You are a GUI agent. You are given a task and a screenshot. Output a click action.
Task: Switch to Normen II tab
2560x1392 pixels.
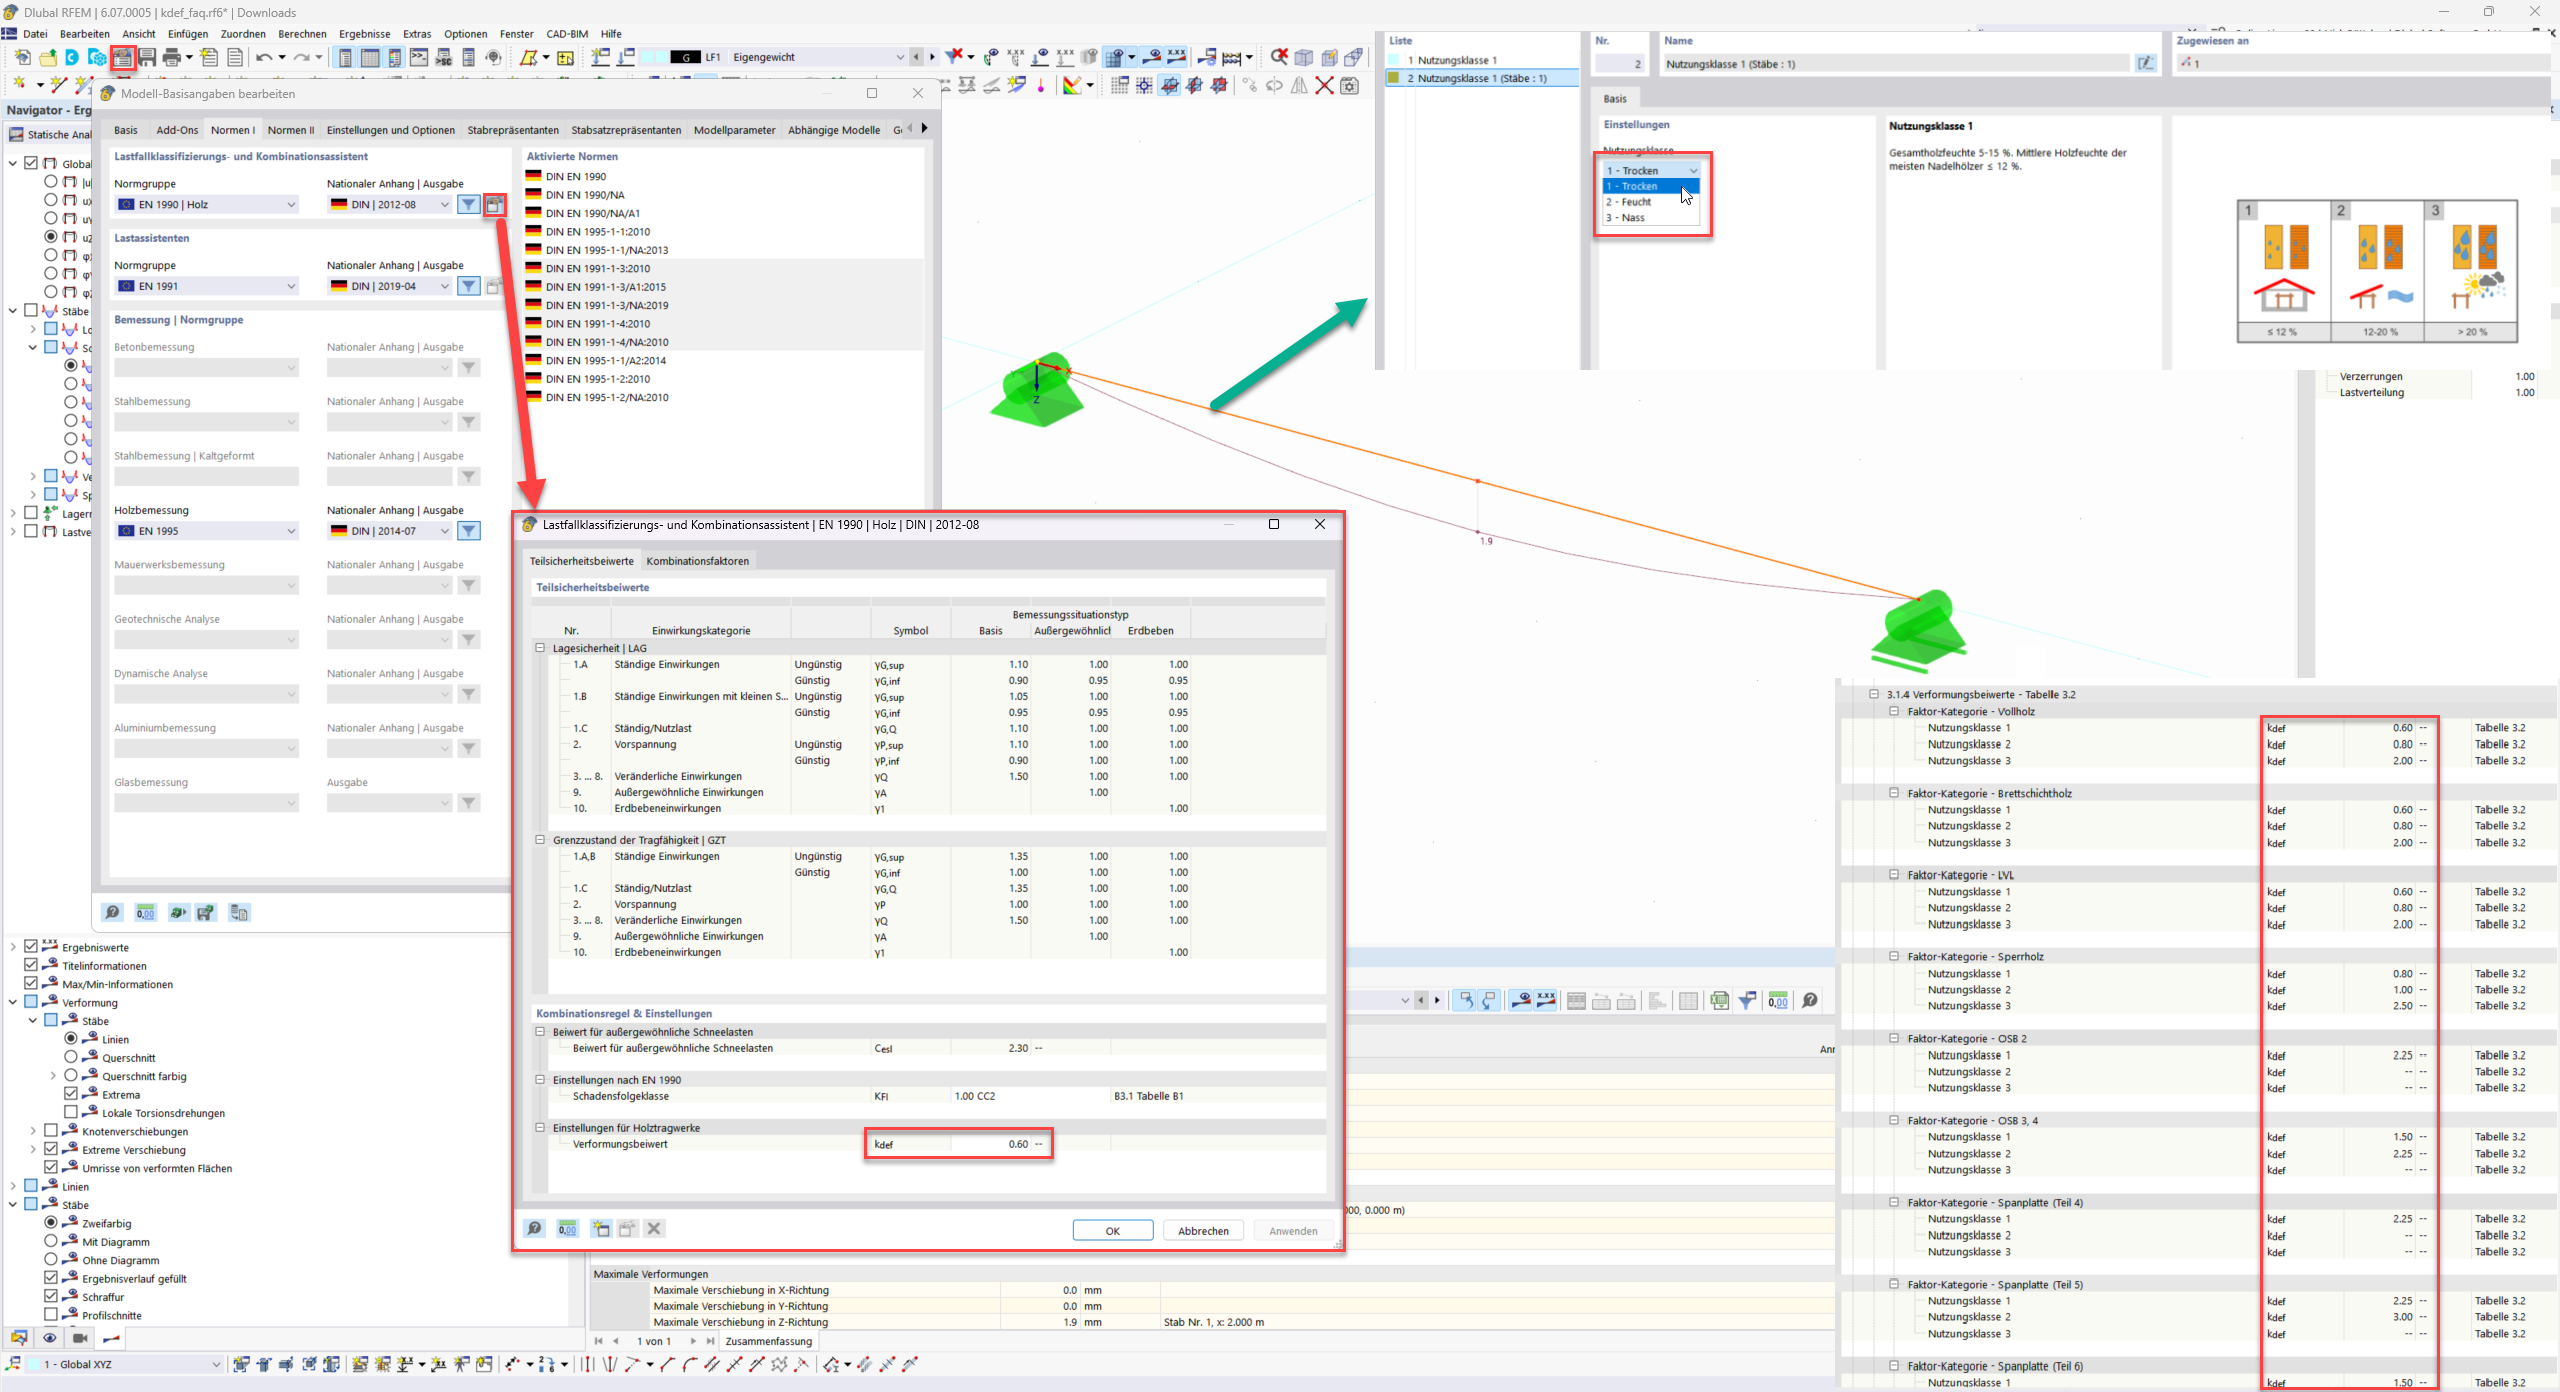(291, 130)
